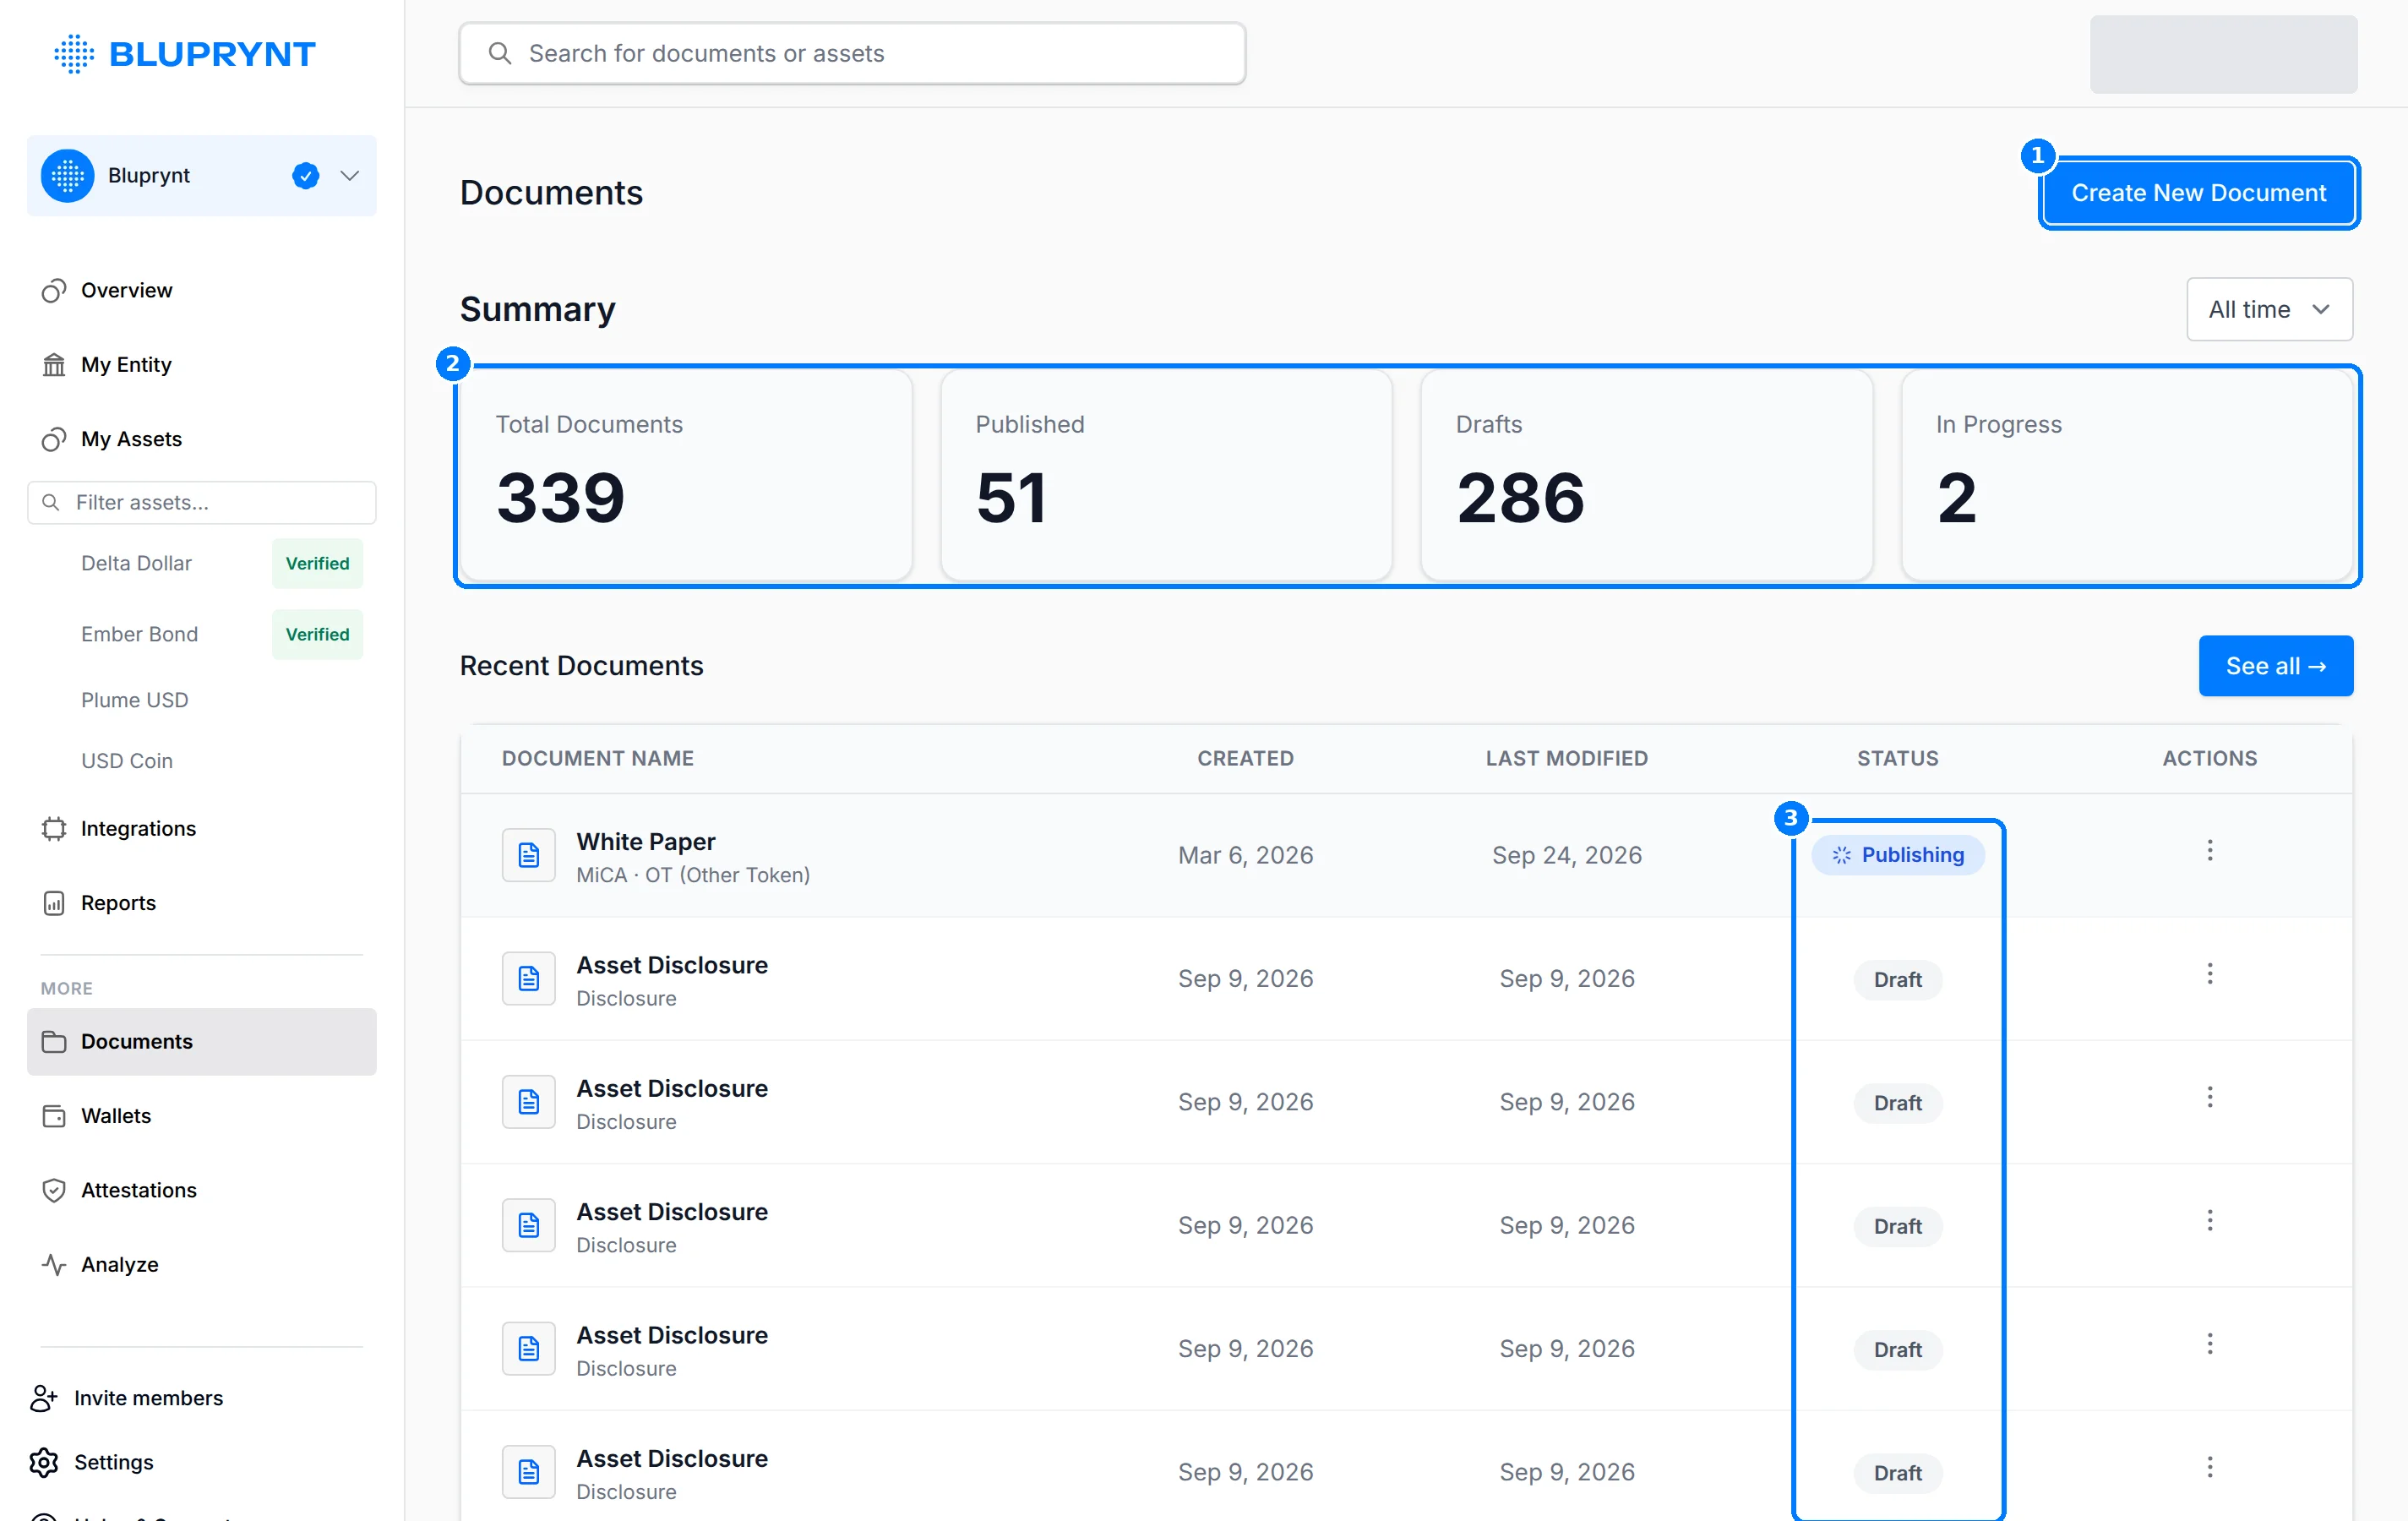Click the My Assets icon in sidebar

54,439
